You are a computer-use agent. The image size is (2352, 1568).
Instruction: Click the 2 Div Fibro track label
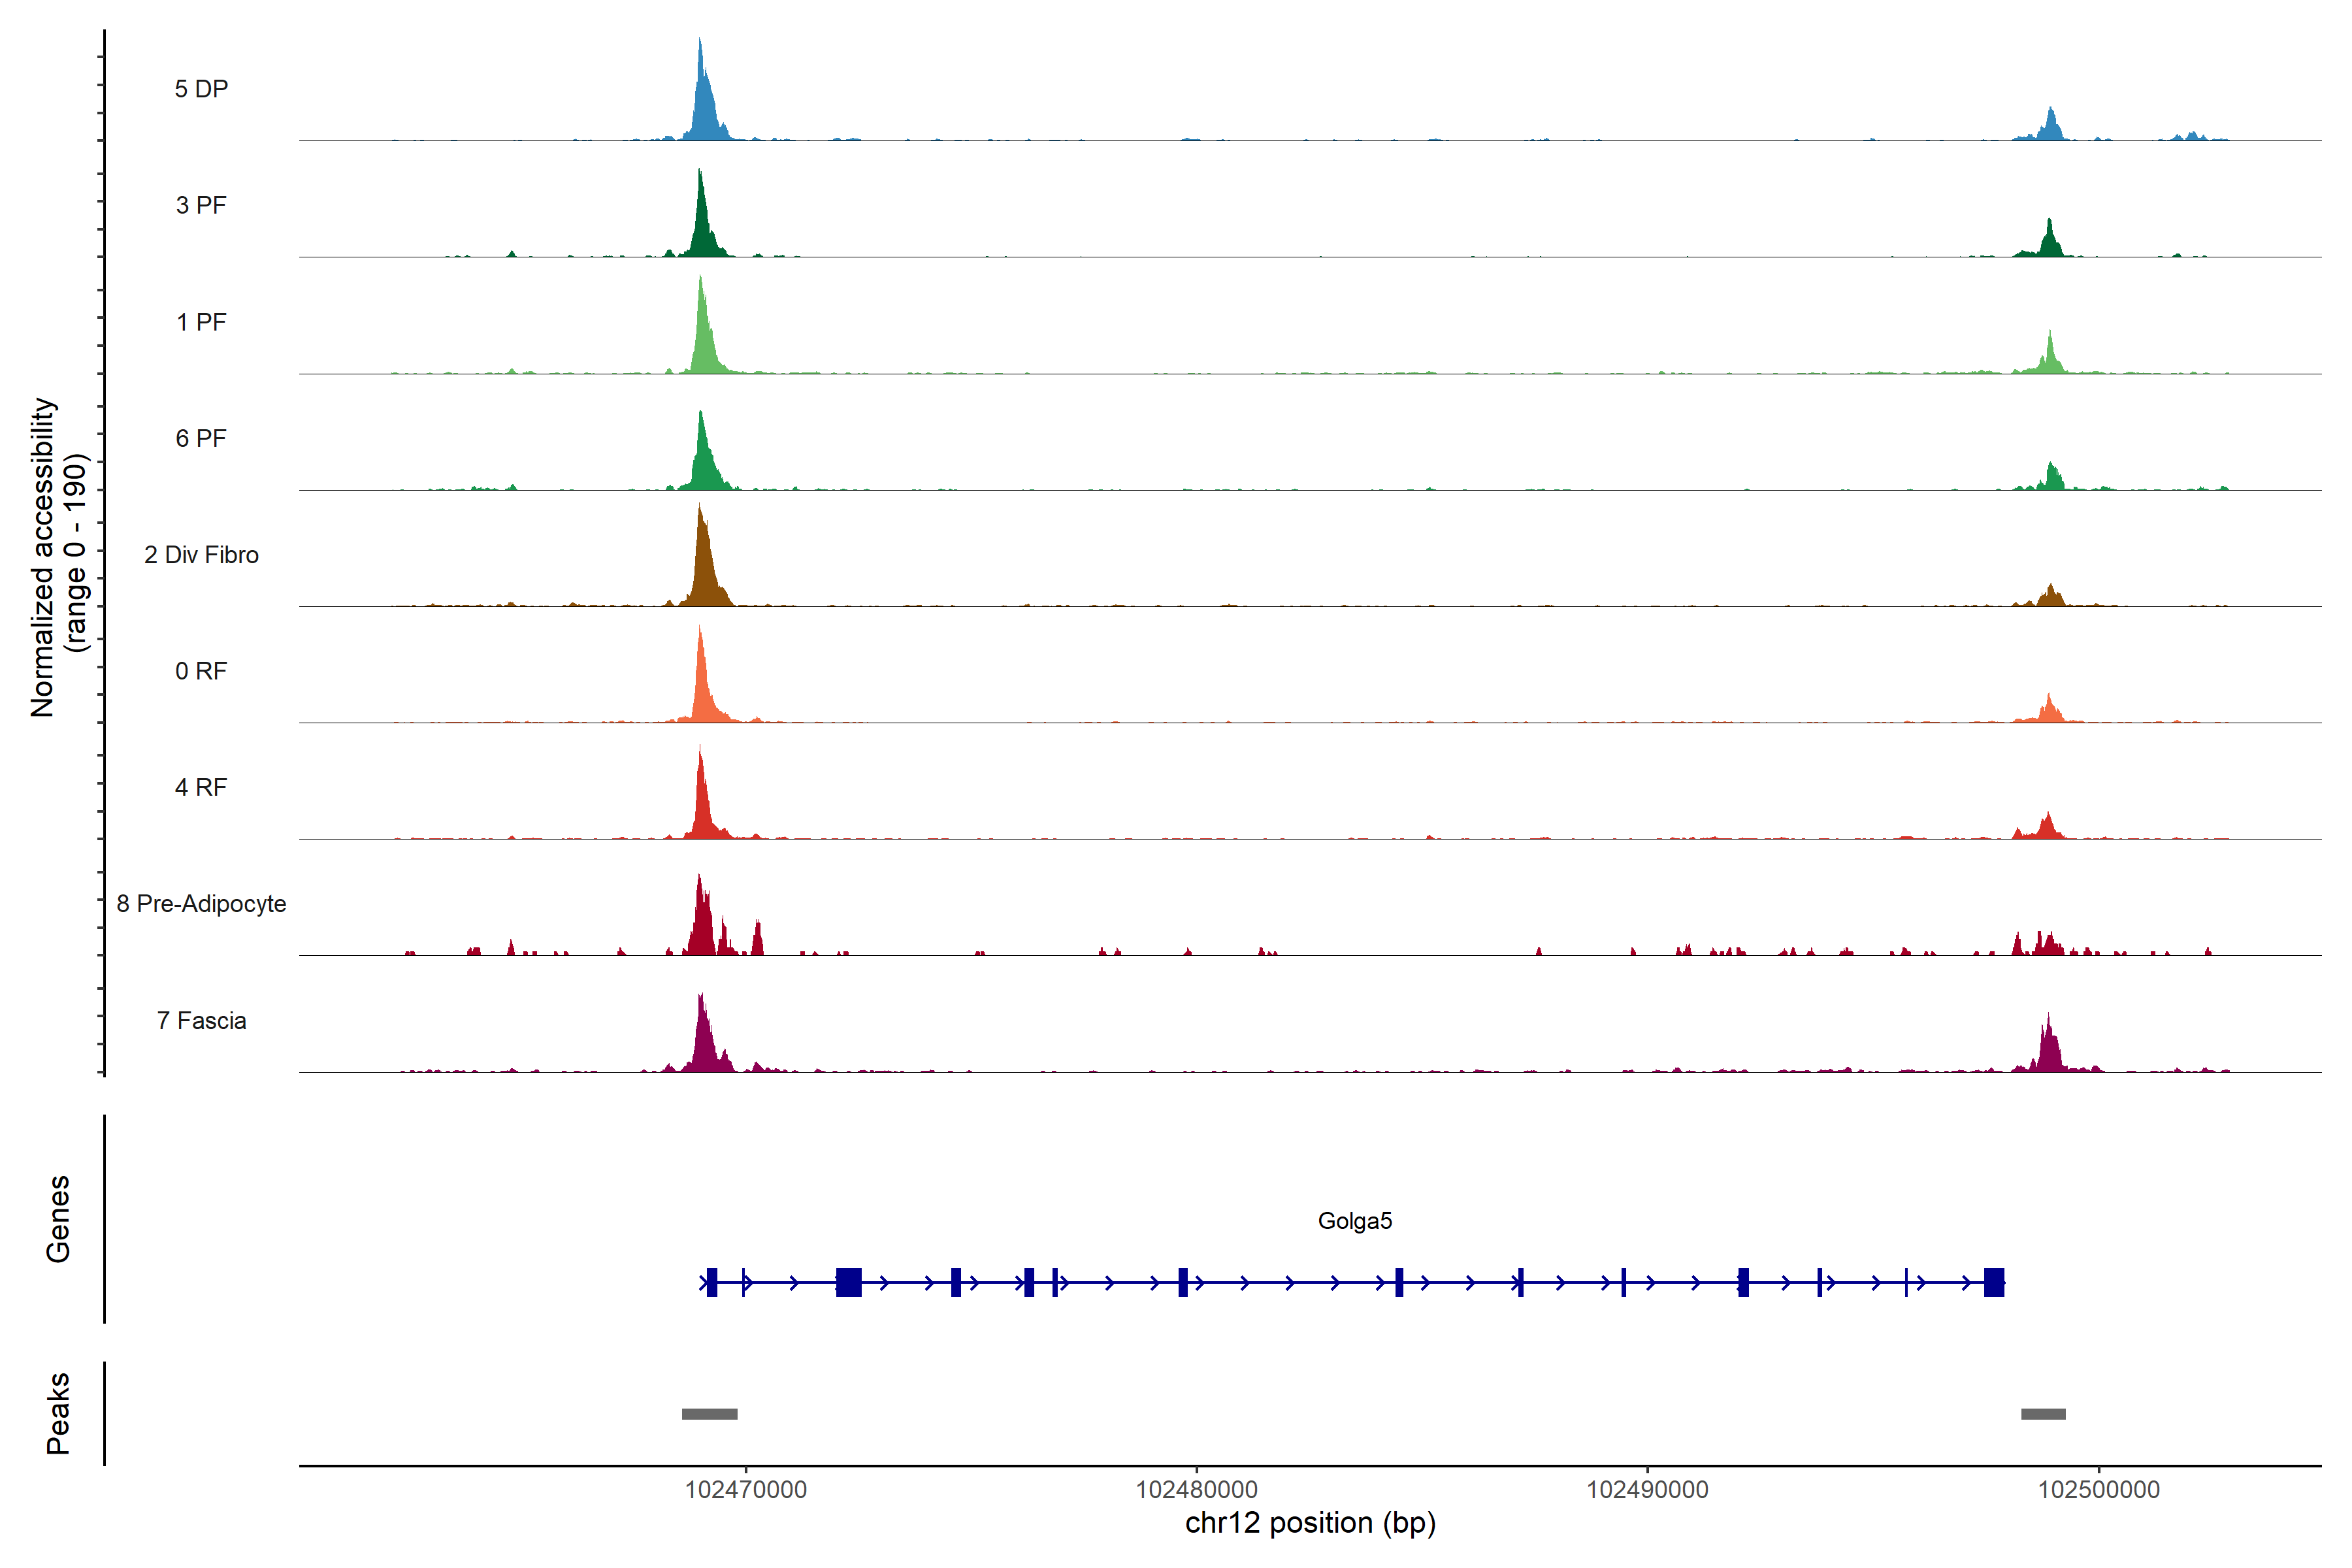point(201,555)
